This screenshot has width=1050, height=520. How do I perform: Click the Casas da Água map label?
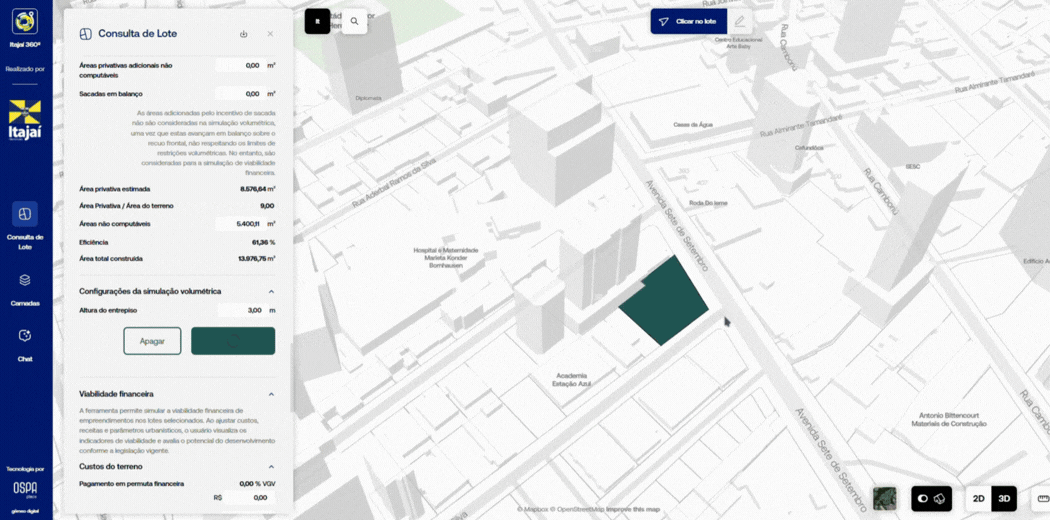(692, 124)
